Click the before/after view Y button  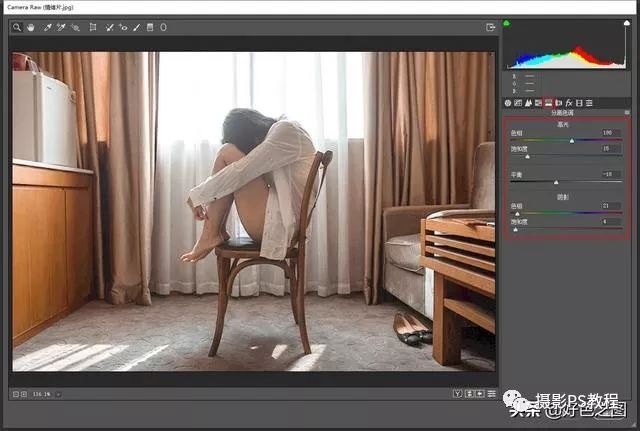(456, 394)
